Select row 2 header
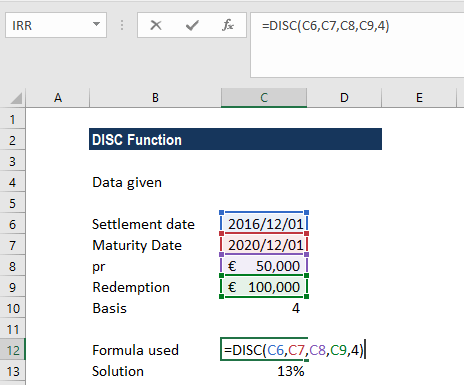Image resolution: width=464 pixels, height=385 pixels. point(13,140)
